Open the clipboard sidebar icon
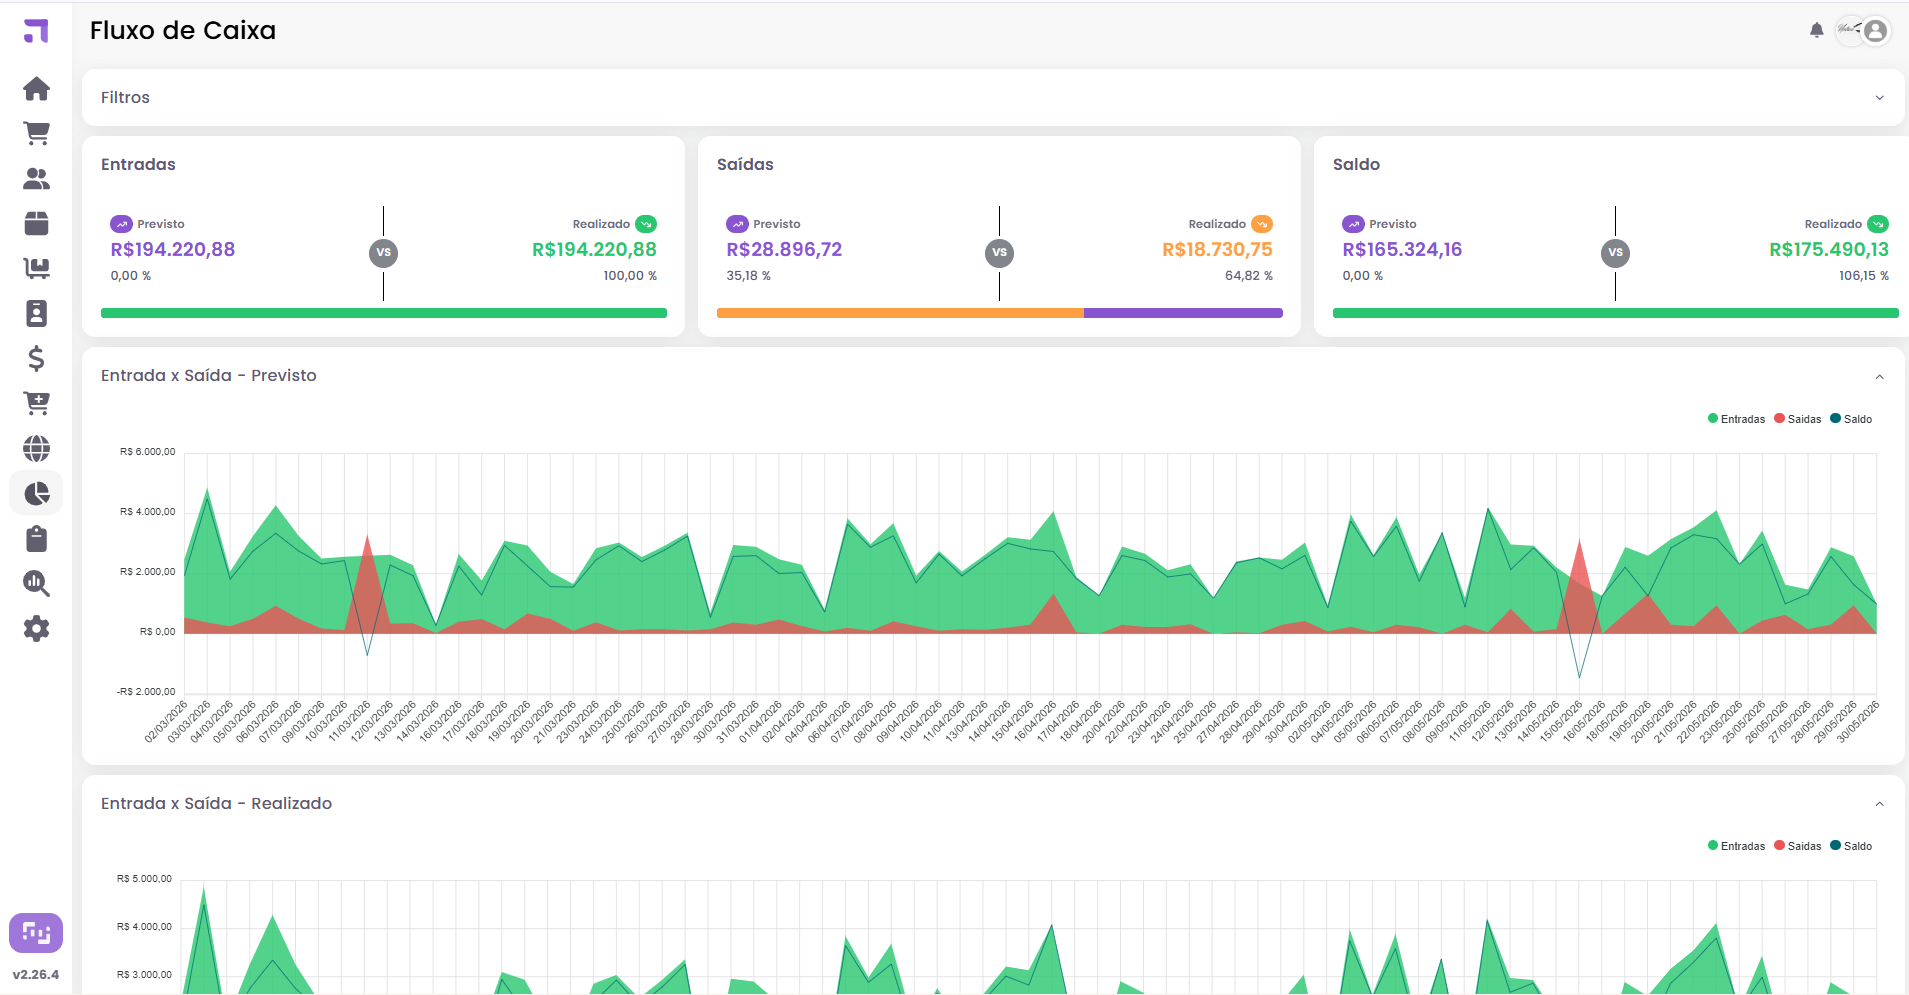This screenshot has height=995, width=1909. point(36,539)
